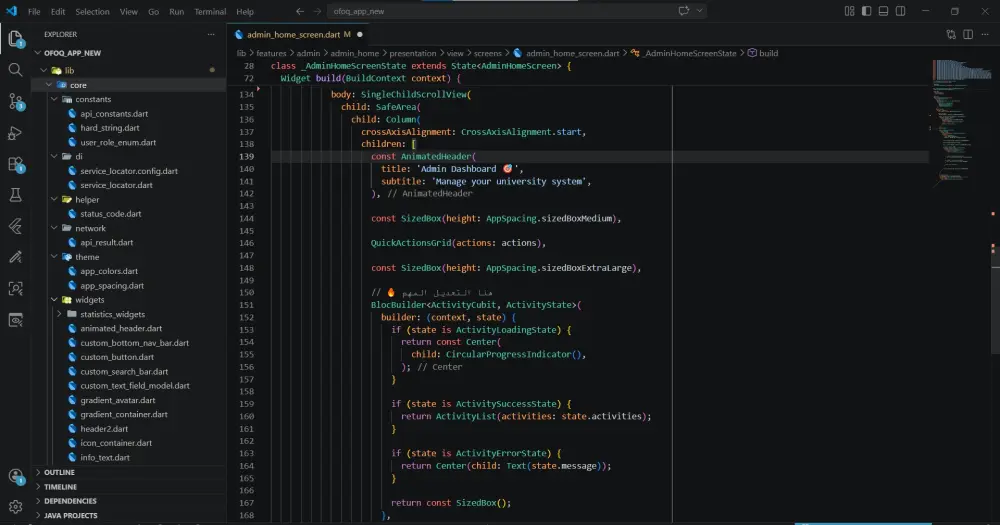
Task: Close the admin_home_screen.dart tab via unsaved dot
Action: click(x=360, y=34)
